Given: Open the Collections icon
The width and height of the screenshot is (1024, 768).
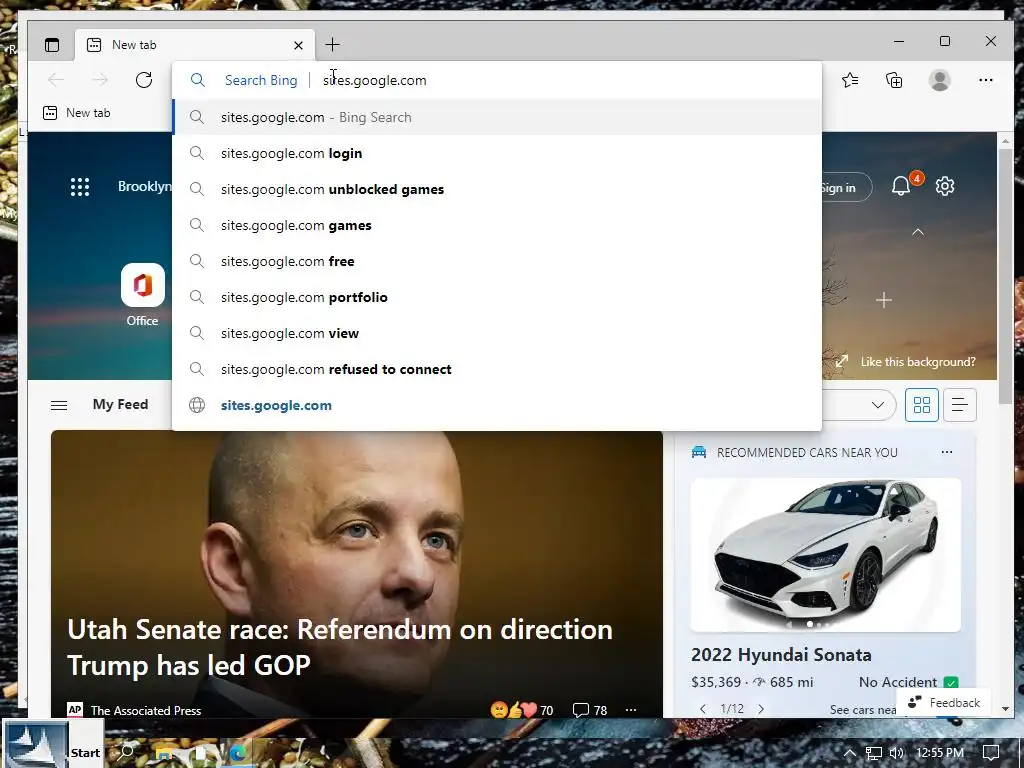Looking at the screenshot, I should (x=894, y=80).
